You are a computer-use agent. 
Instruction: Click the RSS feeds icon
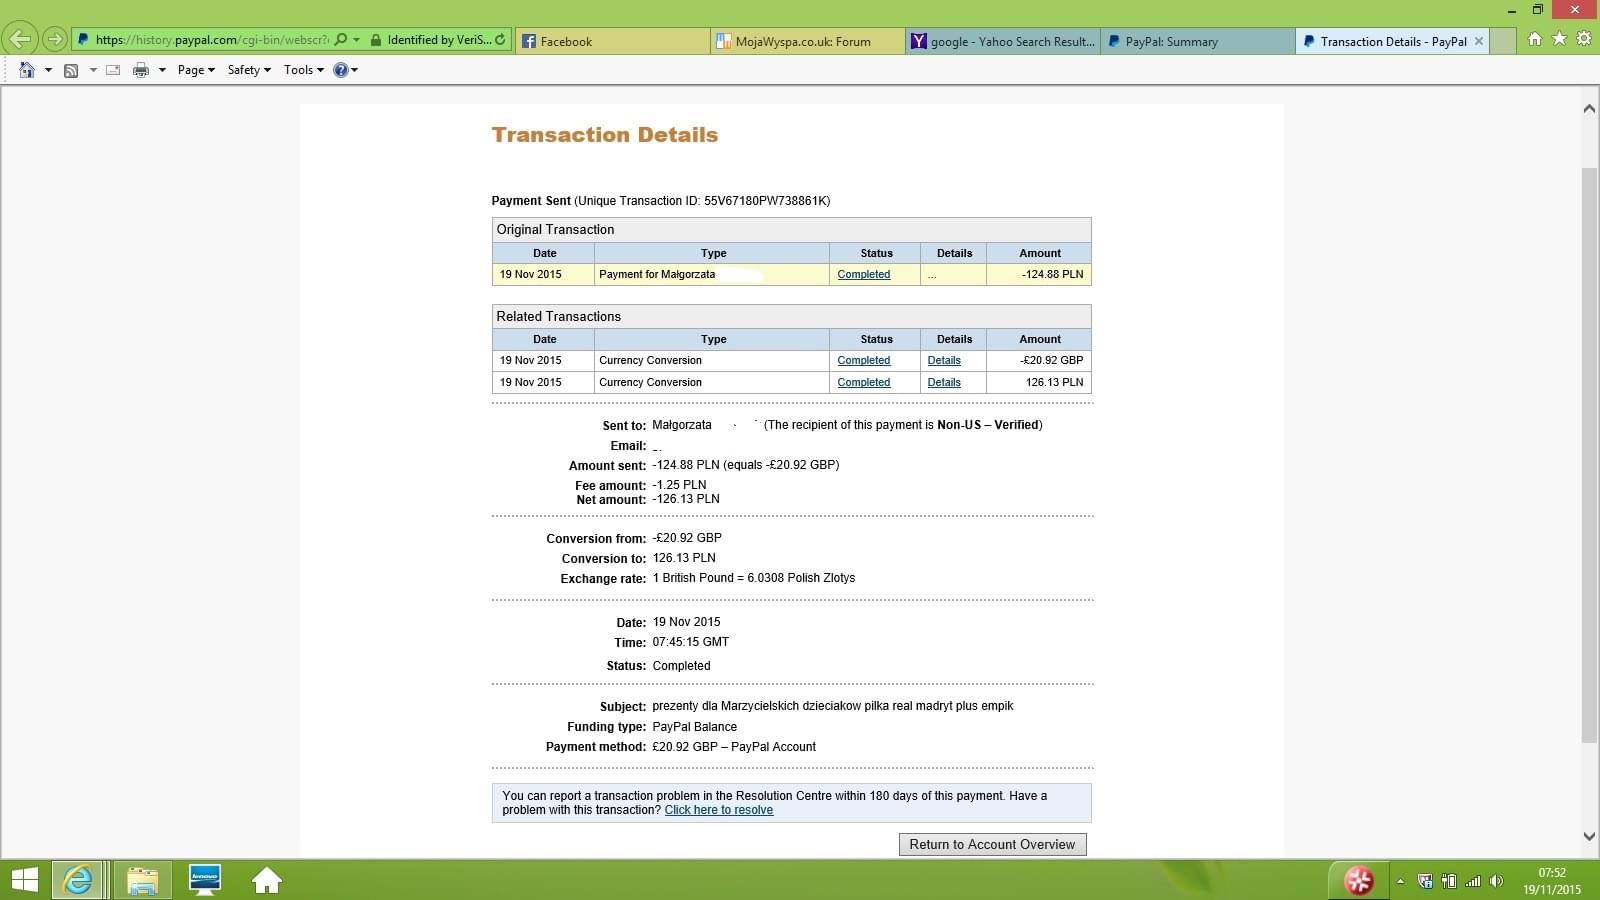pos(71,70)
